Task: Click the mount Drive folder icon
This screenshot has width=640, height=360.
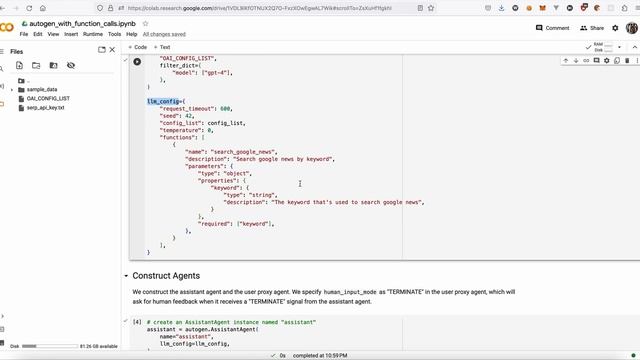Action: [53, 65]
